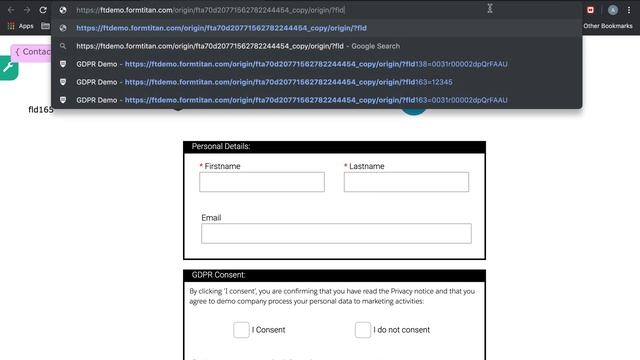The image size is (640, 360).
Task: Open the bookmarks folder icon beside Apps
Action: tap(45, 26)
